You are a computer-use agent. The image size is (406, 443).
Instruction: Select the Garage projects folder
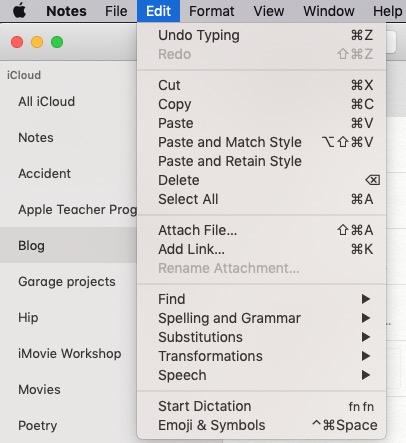68,282
